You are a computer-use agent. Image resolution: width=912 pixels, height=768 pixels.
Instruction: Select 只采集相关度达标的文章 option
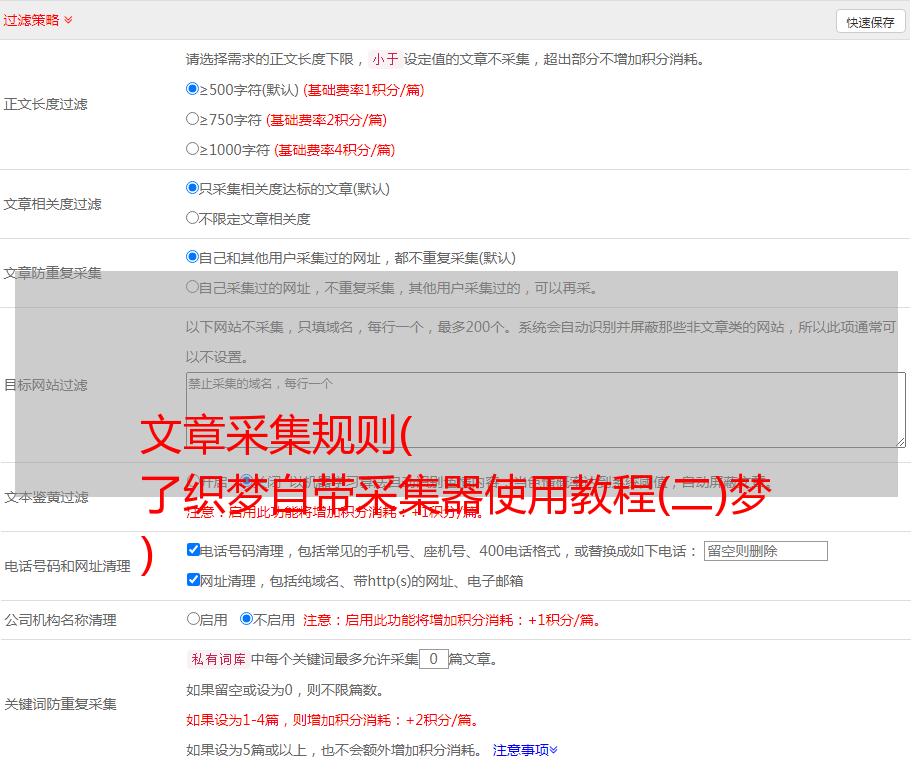click(x=193, y=187)
